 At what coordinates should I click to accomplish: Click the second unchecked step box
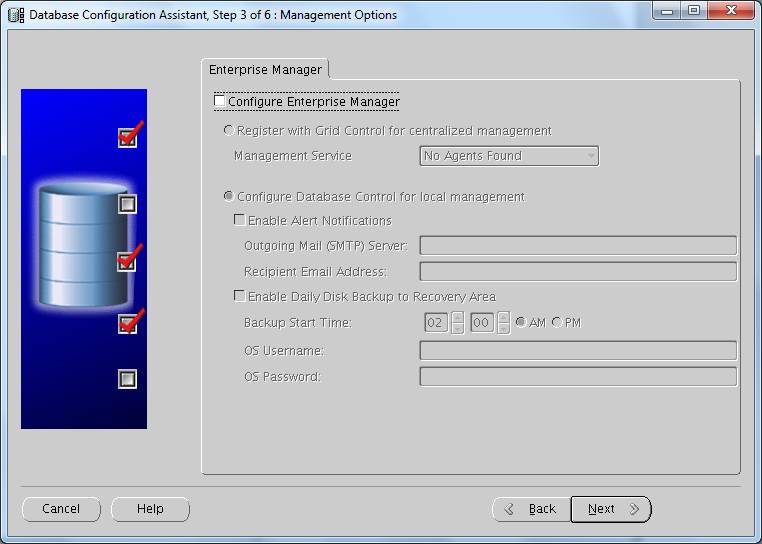127,204
